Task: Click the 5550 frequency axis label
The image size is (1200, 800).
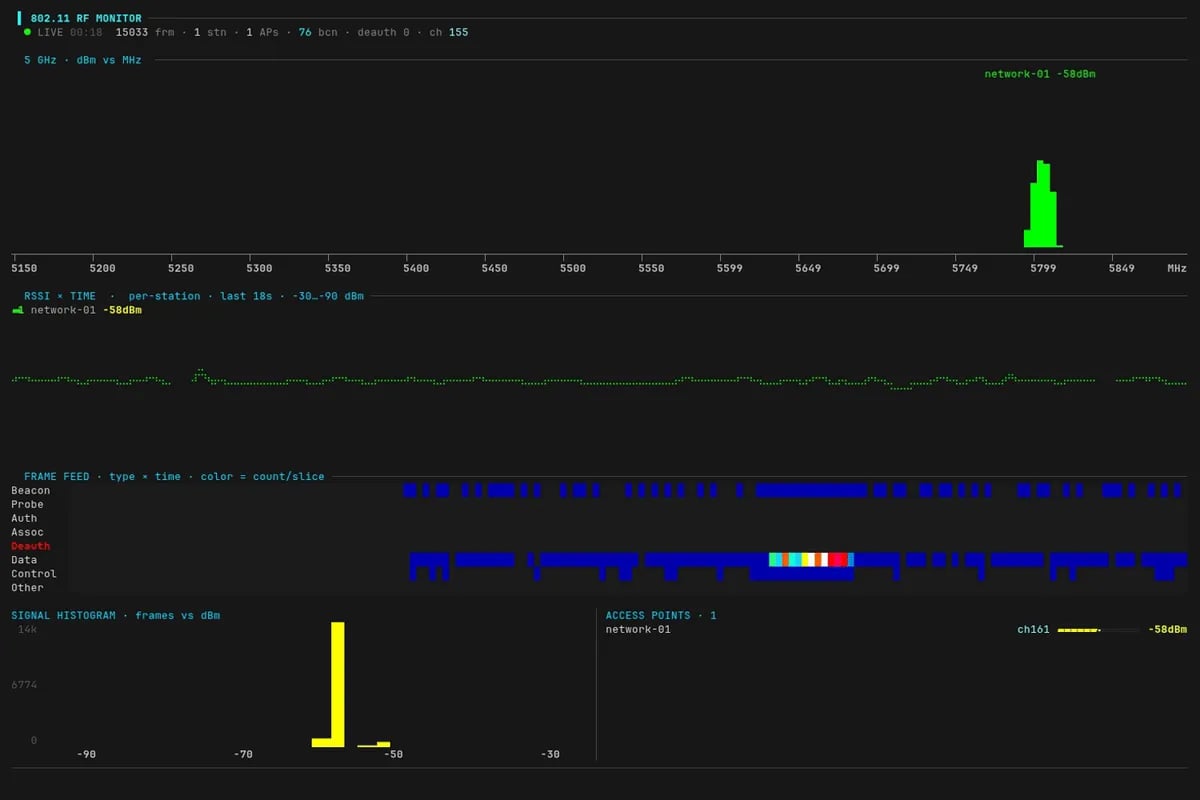Action: tap(651, 268)
